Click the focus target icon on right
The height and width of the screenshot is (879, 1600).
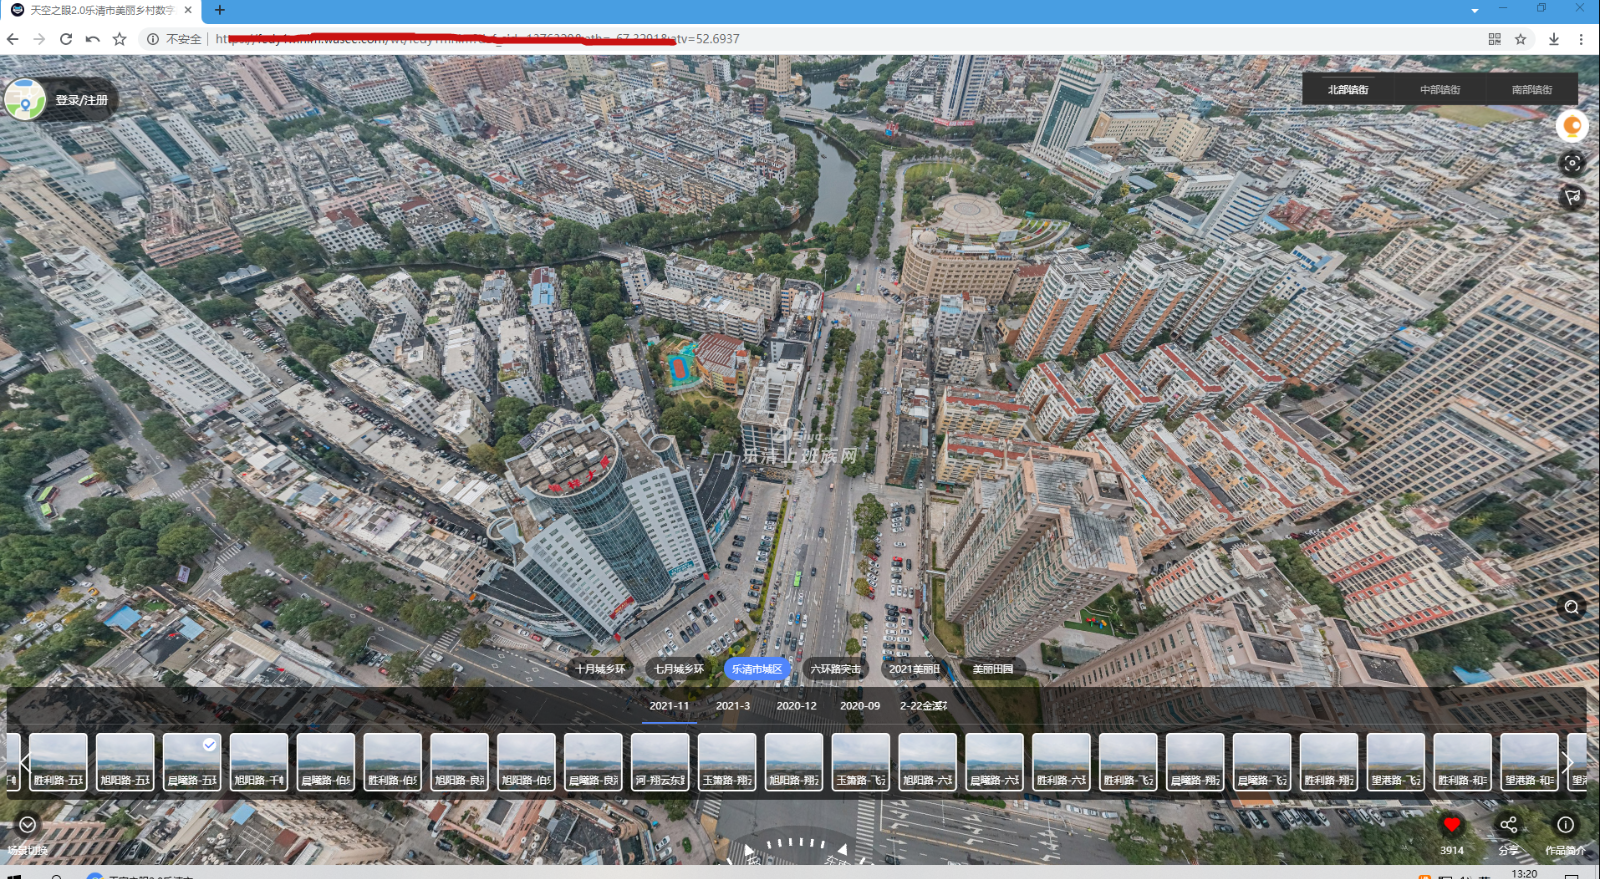[1572, 163]
